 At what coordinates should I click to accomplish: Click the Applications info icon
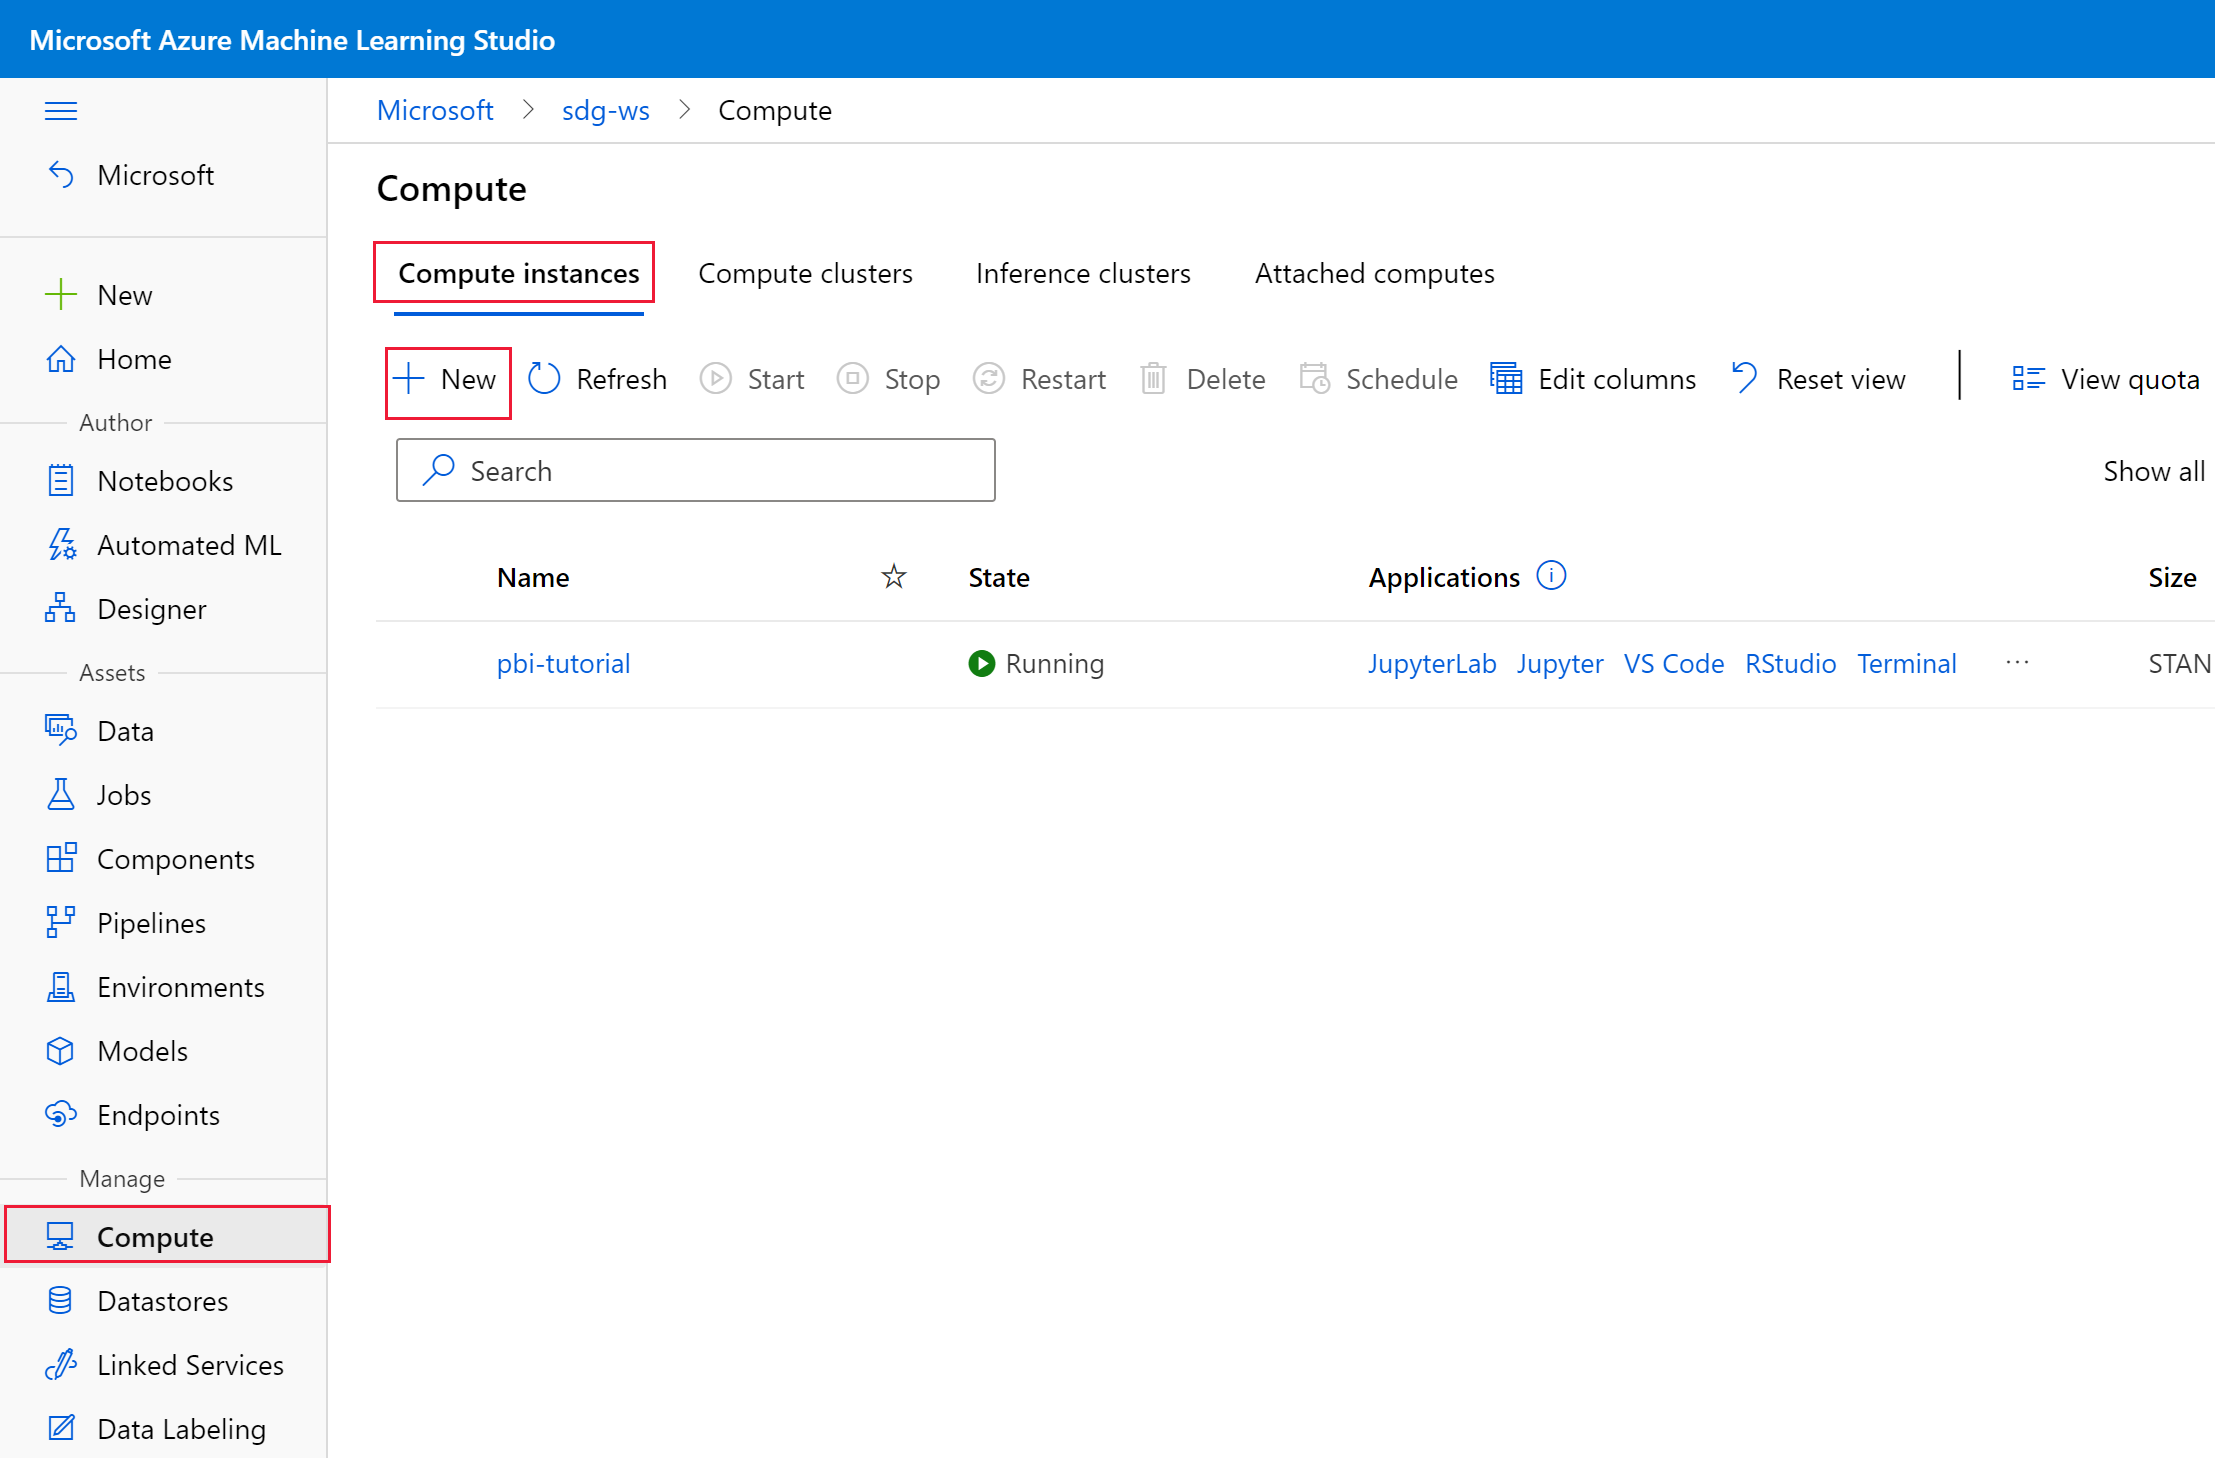point(1551,576)
